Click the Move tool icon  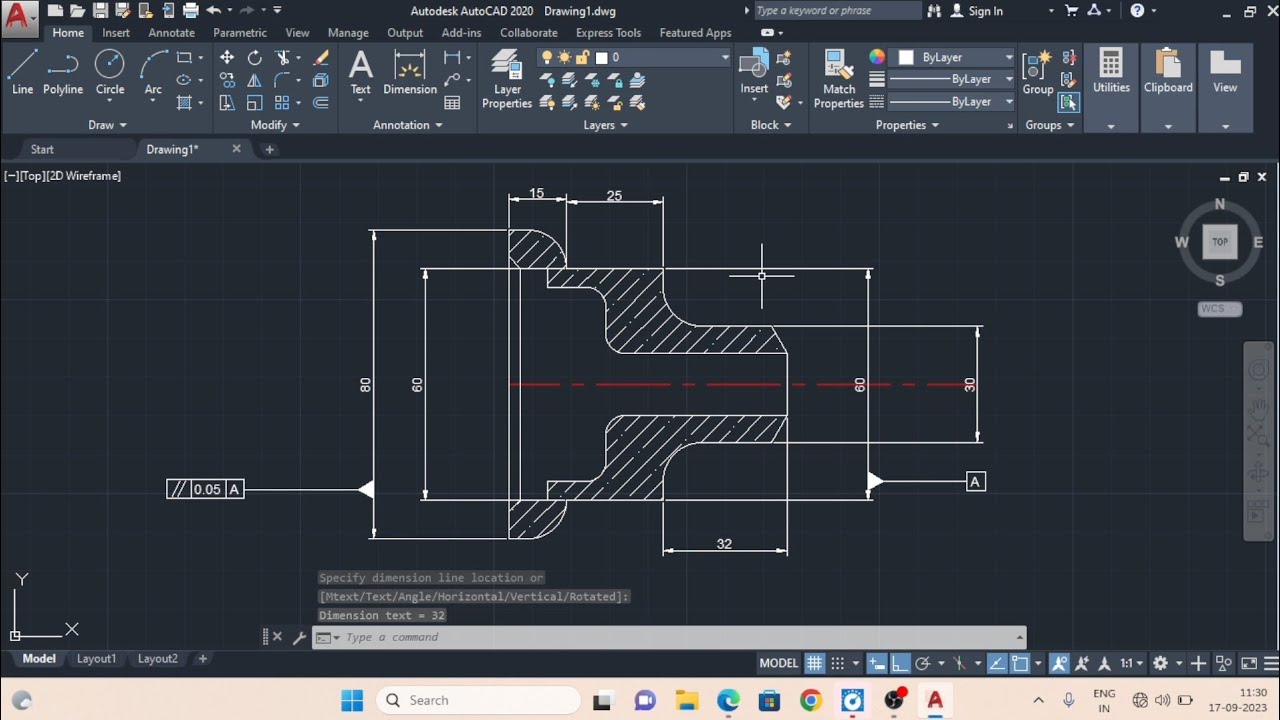pos(227,58)
